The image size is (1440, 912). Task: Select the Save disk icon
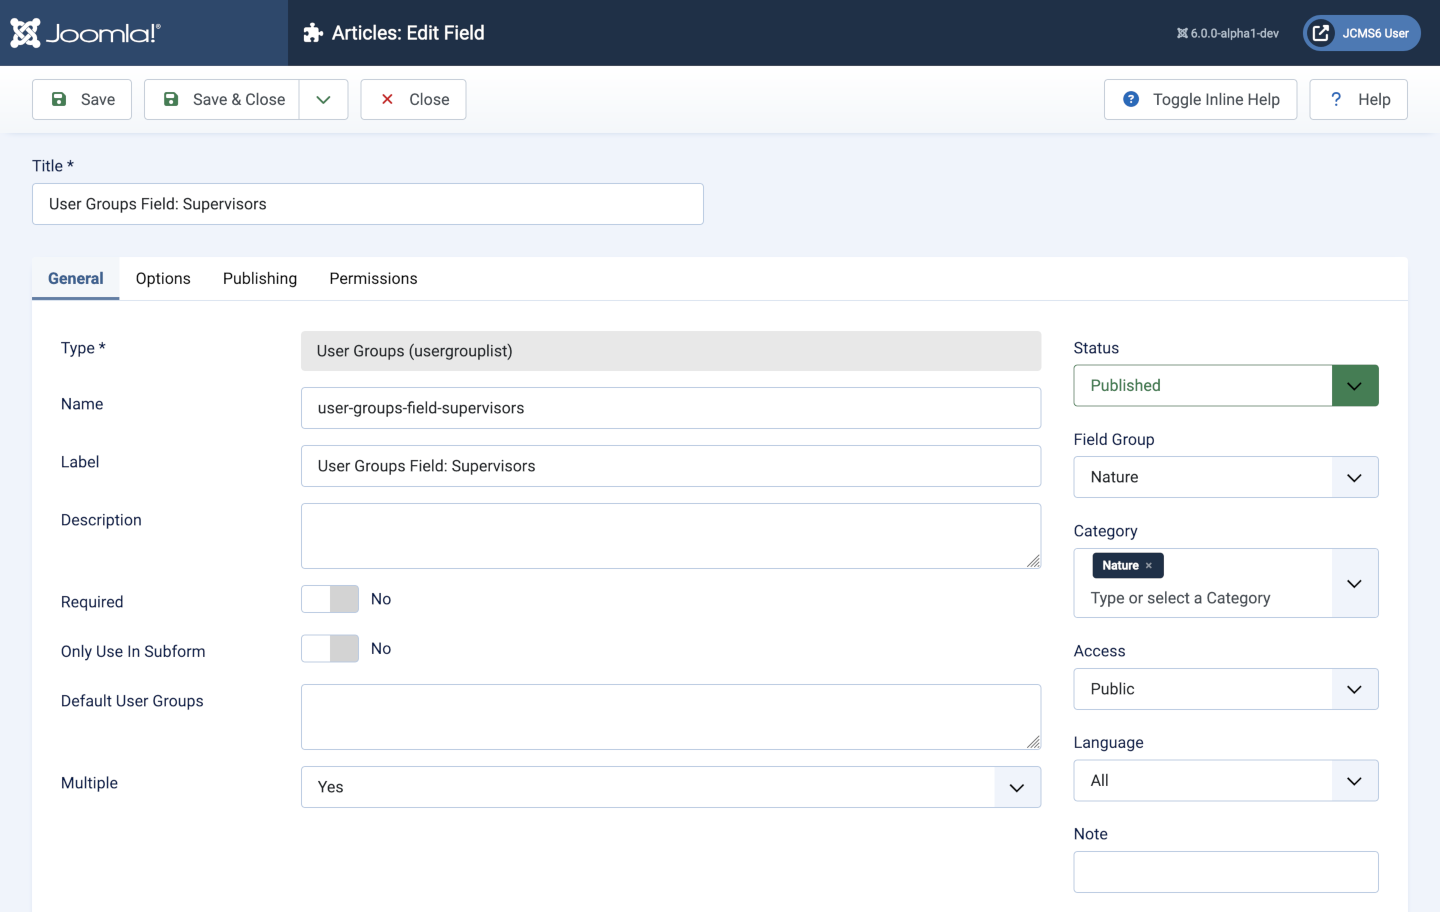58,99
